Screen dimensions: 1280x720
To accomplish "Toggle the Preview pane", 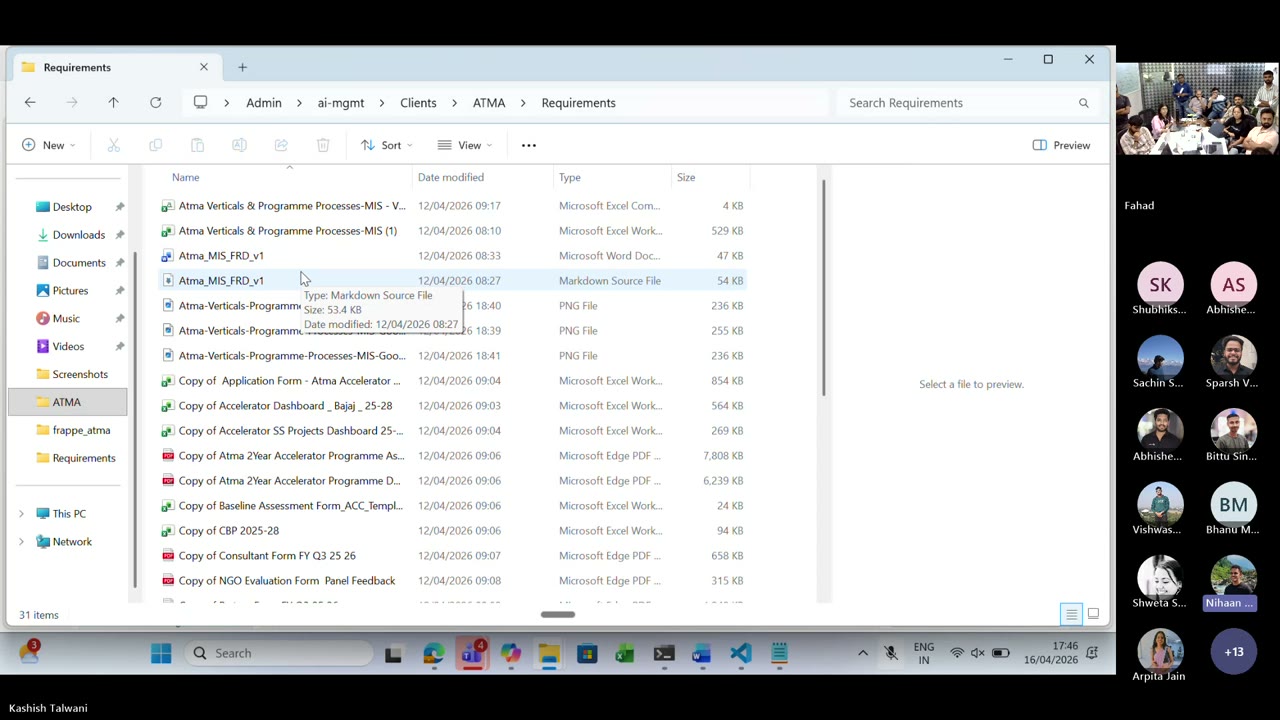I will 1061,145.
